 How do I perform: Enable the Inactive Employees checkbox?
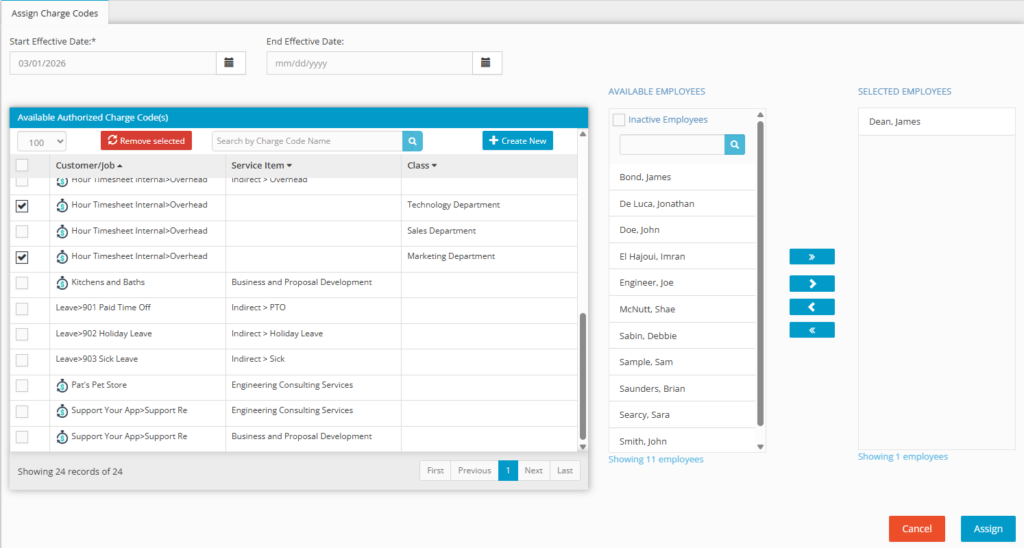tap(619, 120)
